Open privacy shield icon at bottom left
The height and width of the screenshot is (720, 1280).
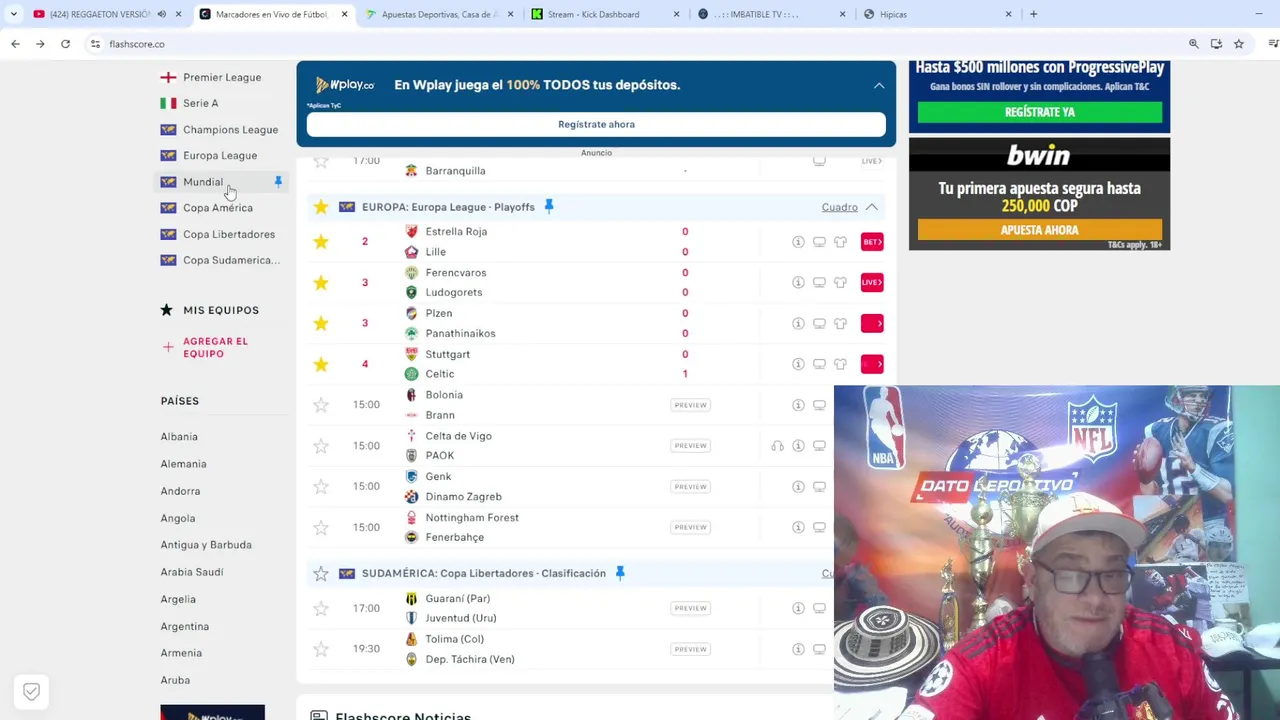pos(31,691)
